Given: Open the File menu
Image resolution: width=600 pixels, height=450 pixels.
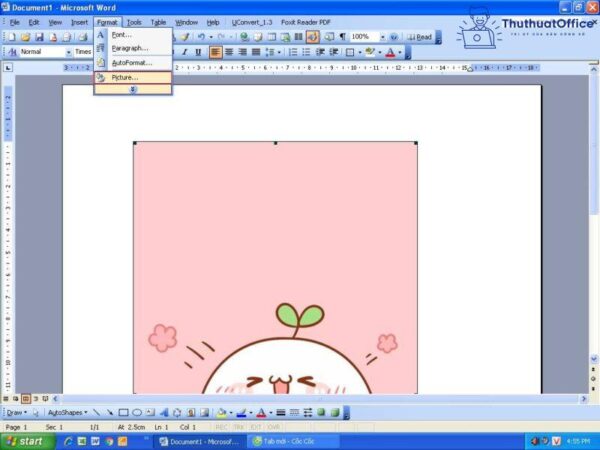Looking at the screenshot, I should pyautogui.click(x=15, y=23).
